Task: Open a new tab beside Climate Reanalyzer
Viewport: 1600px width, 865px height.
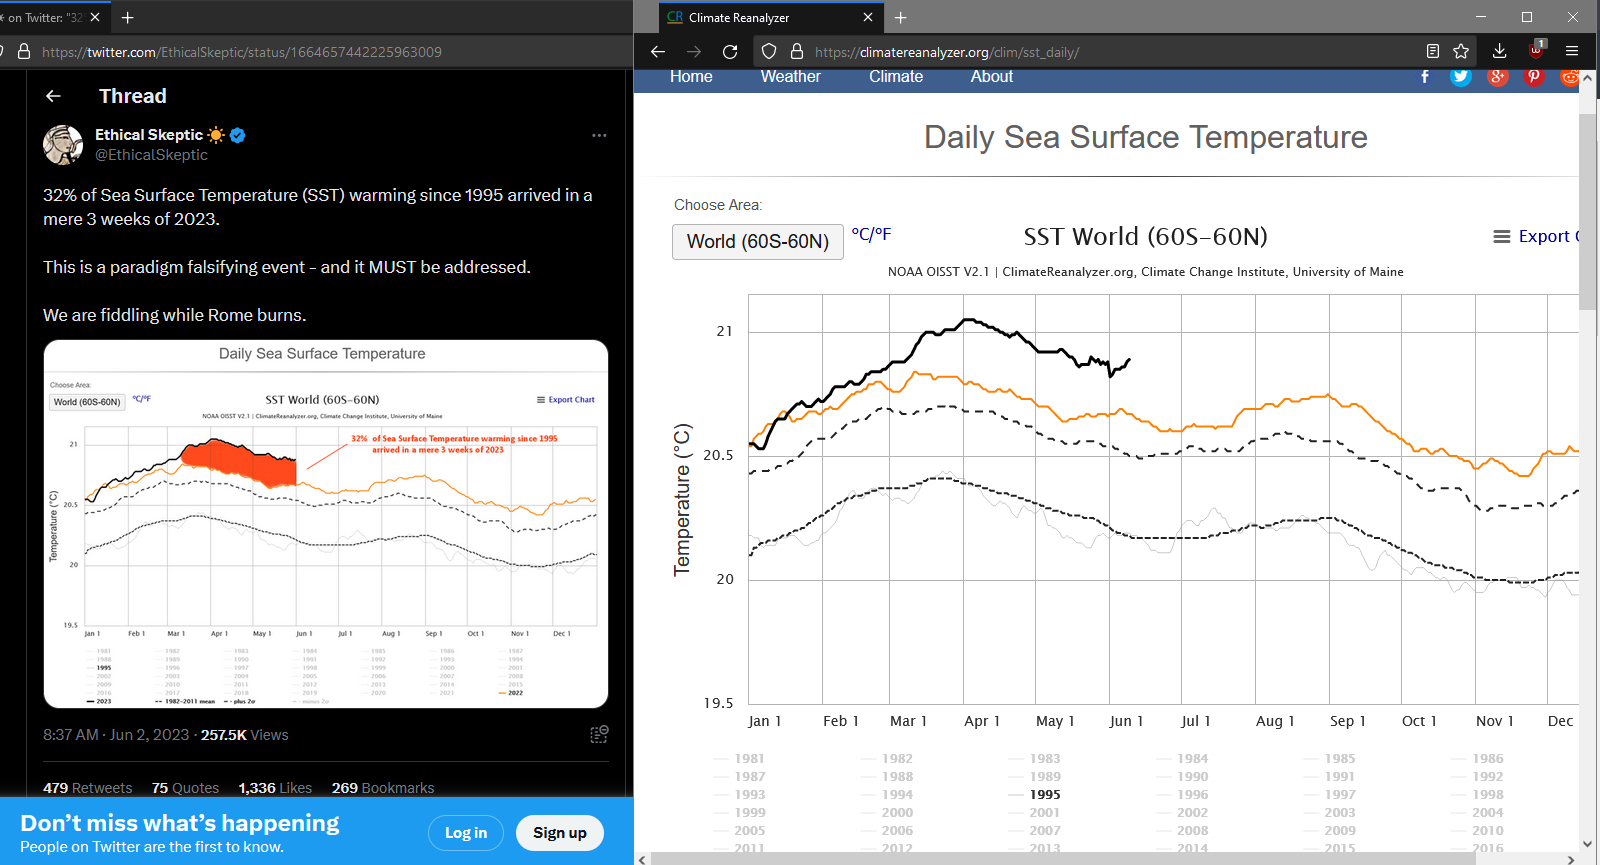Action: [900, 17]
